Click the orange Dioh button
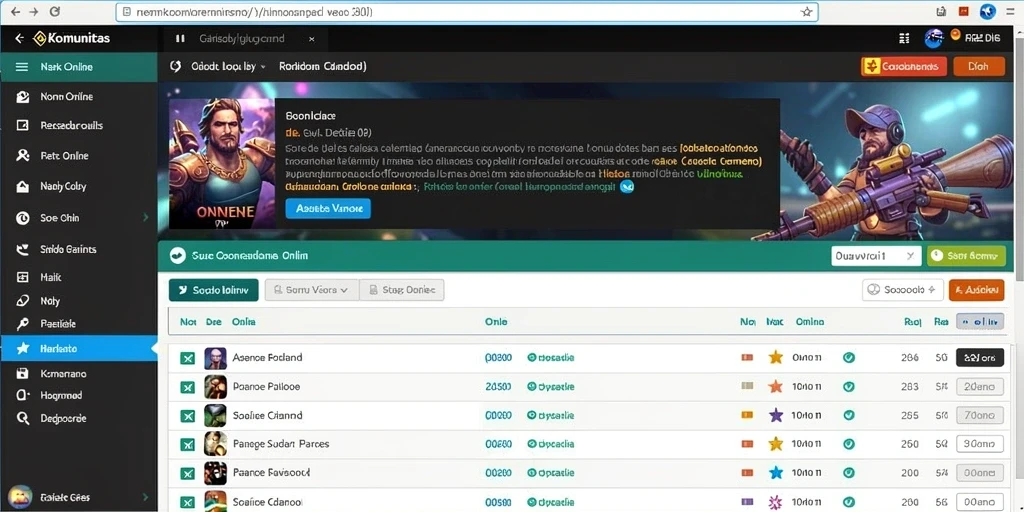The image size is (1024, 512). [979, 67]
